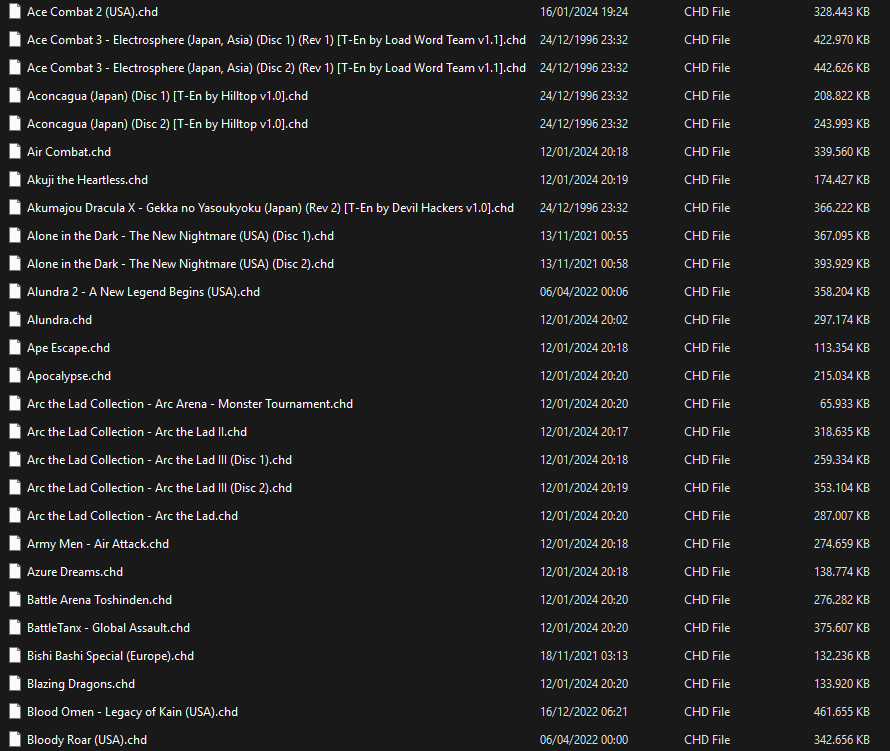Click the icon for Aconcagua (Japan) (Disc 1)

[15, 95]
